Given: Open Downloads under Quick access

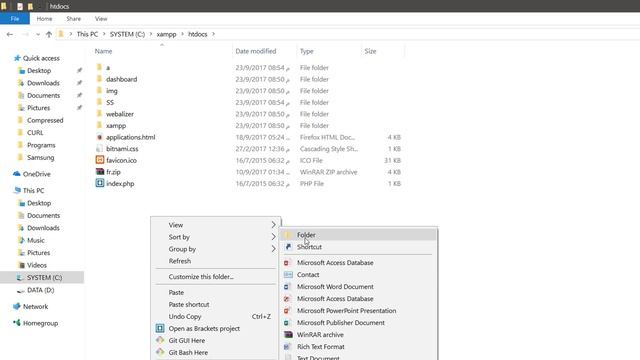Looking at the screenshot, I should [x=43, y=83].
